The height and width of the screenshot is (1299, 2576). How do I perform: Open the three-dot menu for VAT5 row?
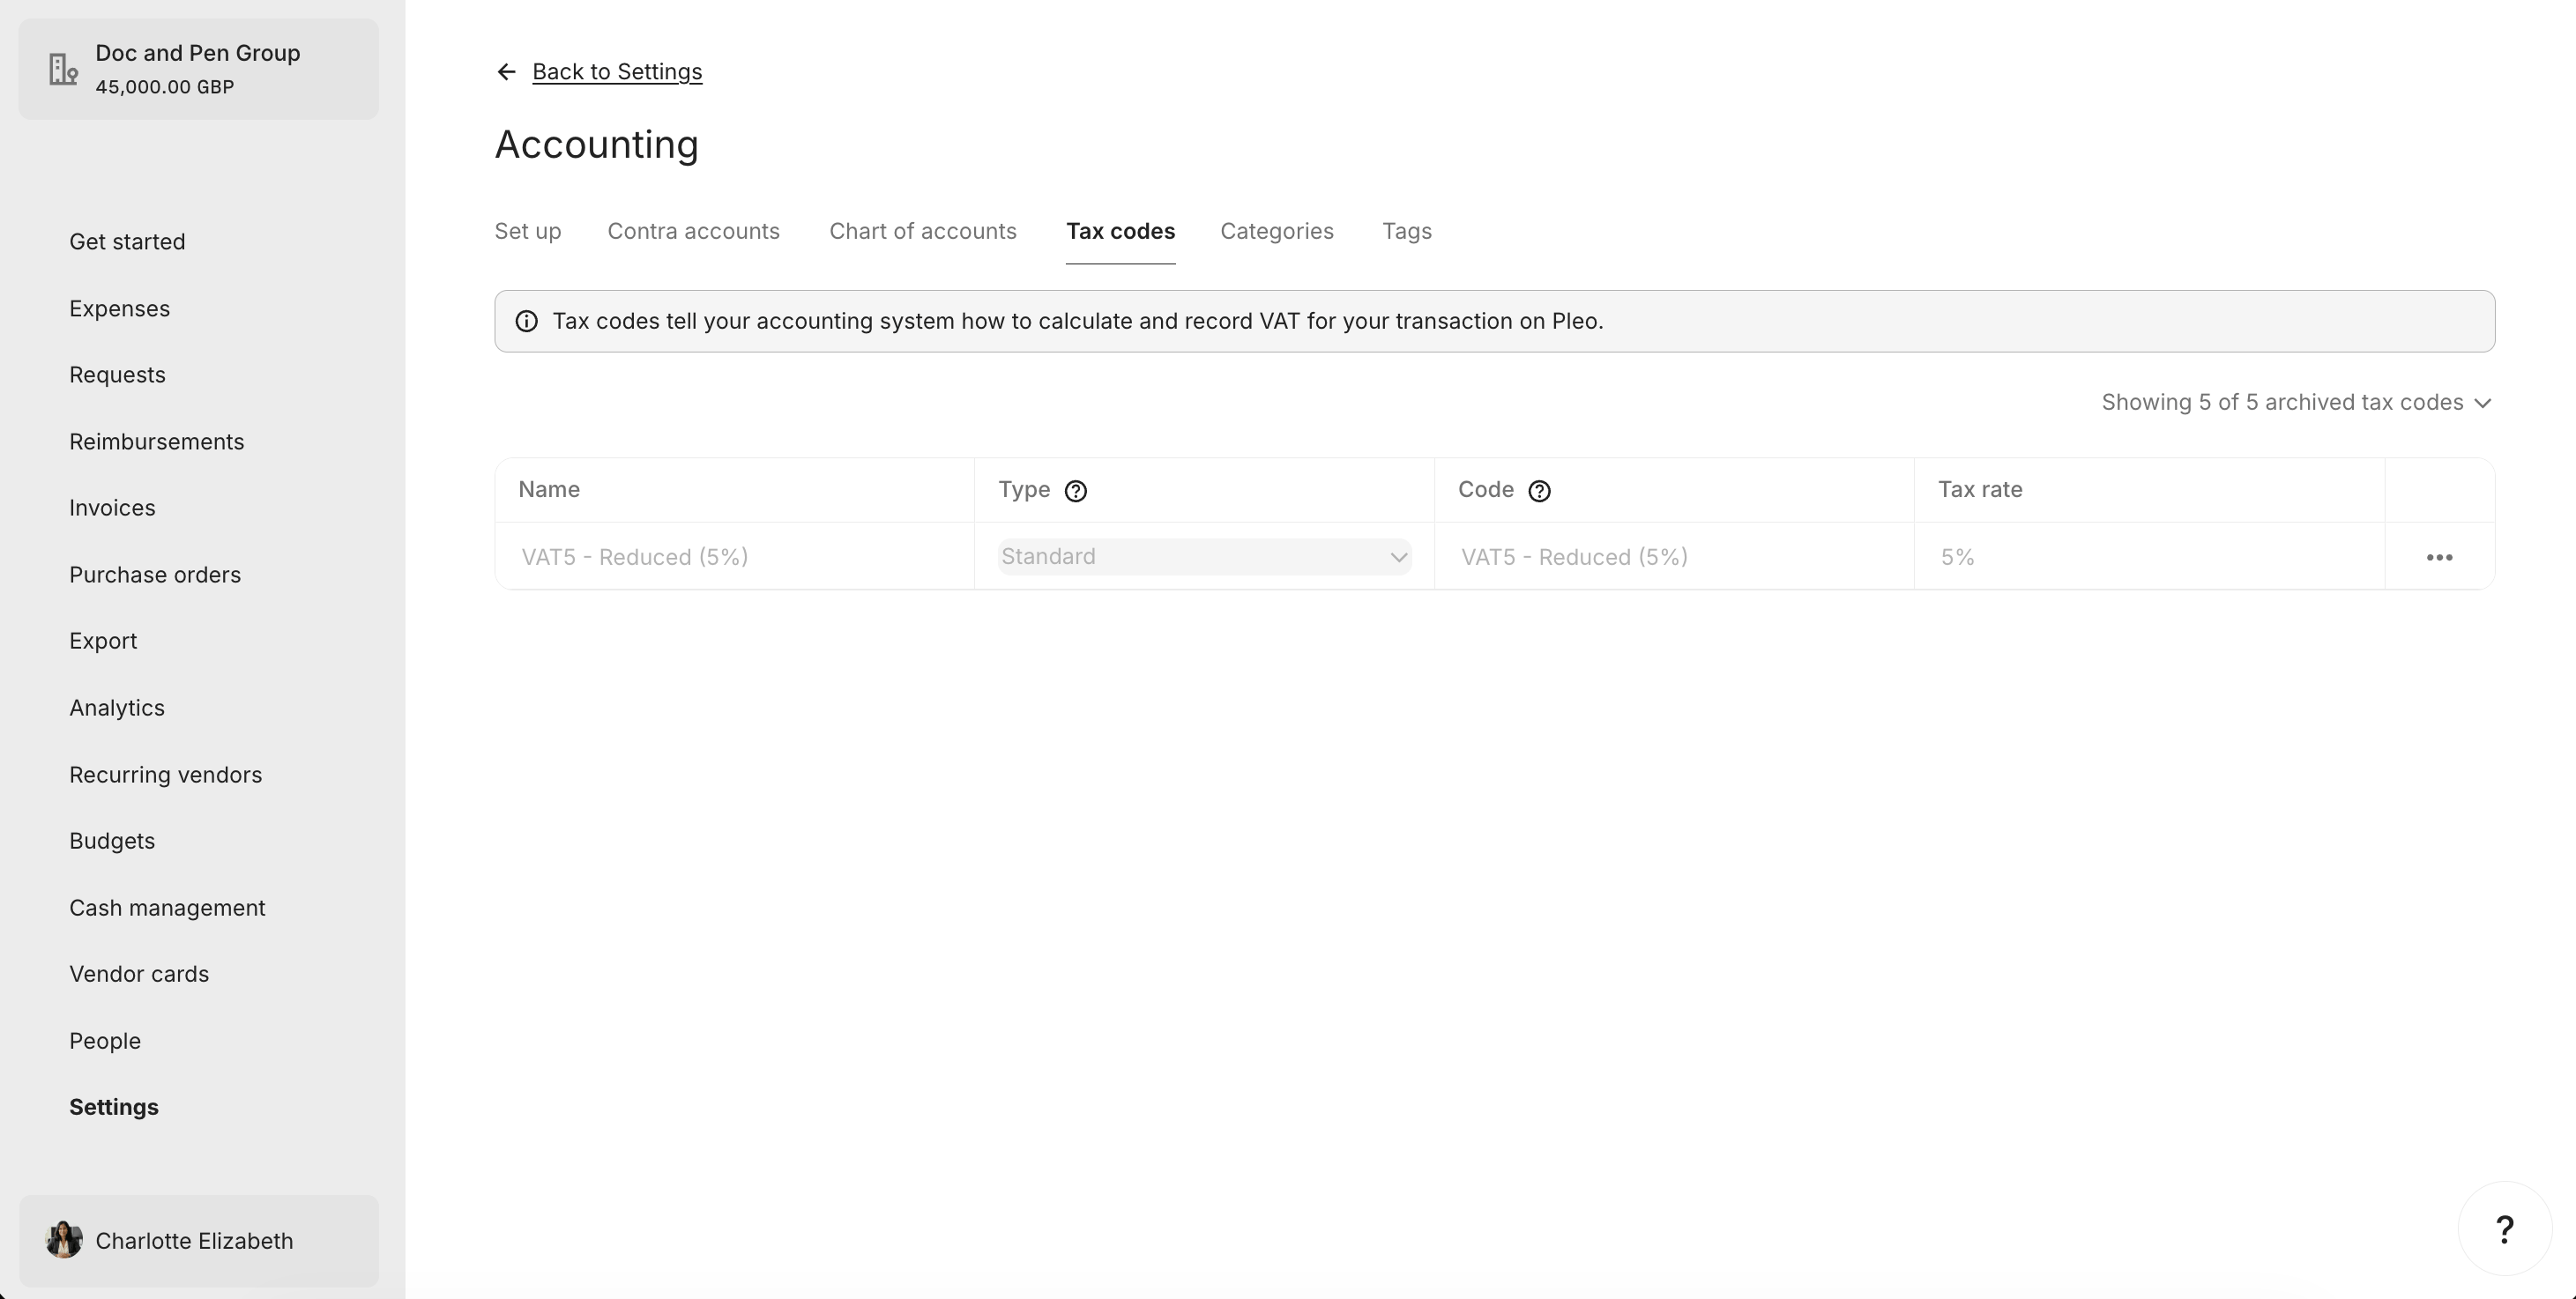tap(2439, 557)
